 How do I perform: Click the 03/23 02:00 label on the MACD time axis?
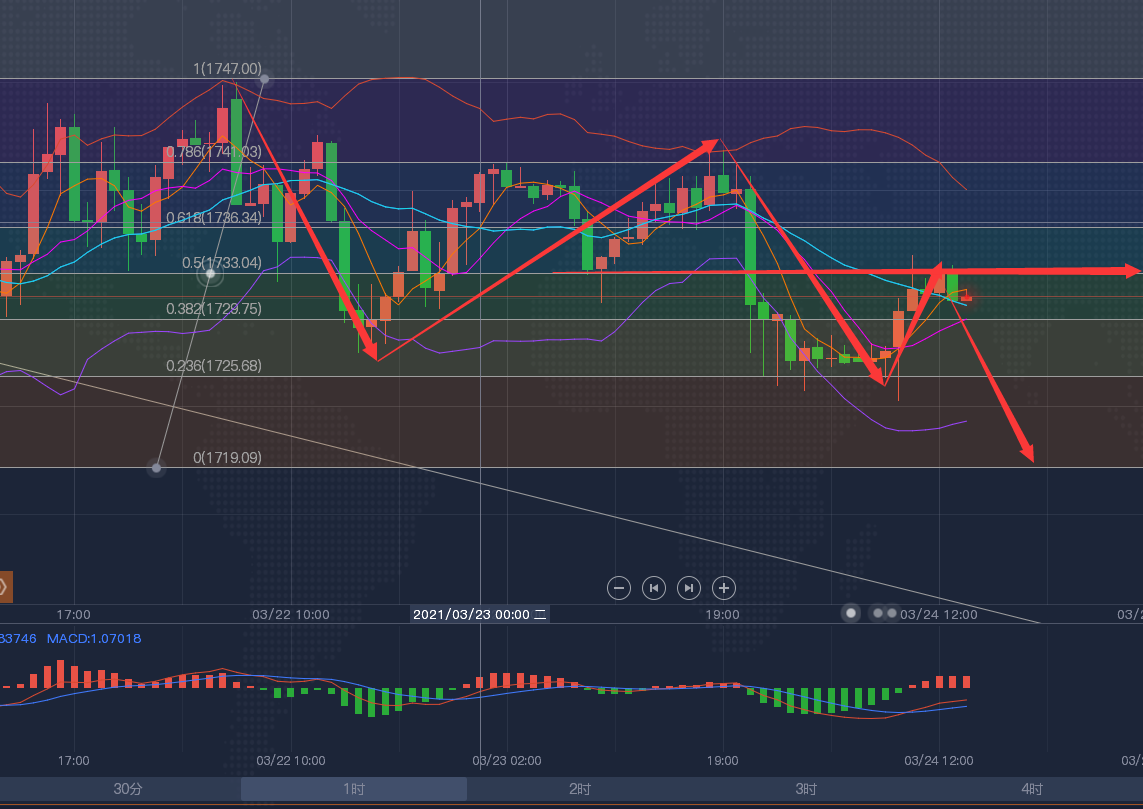click(507, 760)
